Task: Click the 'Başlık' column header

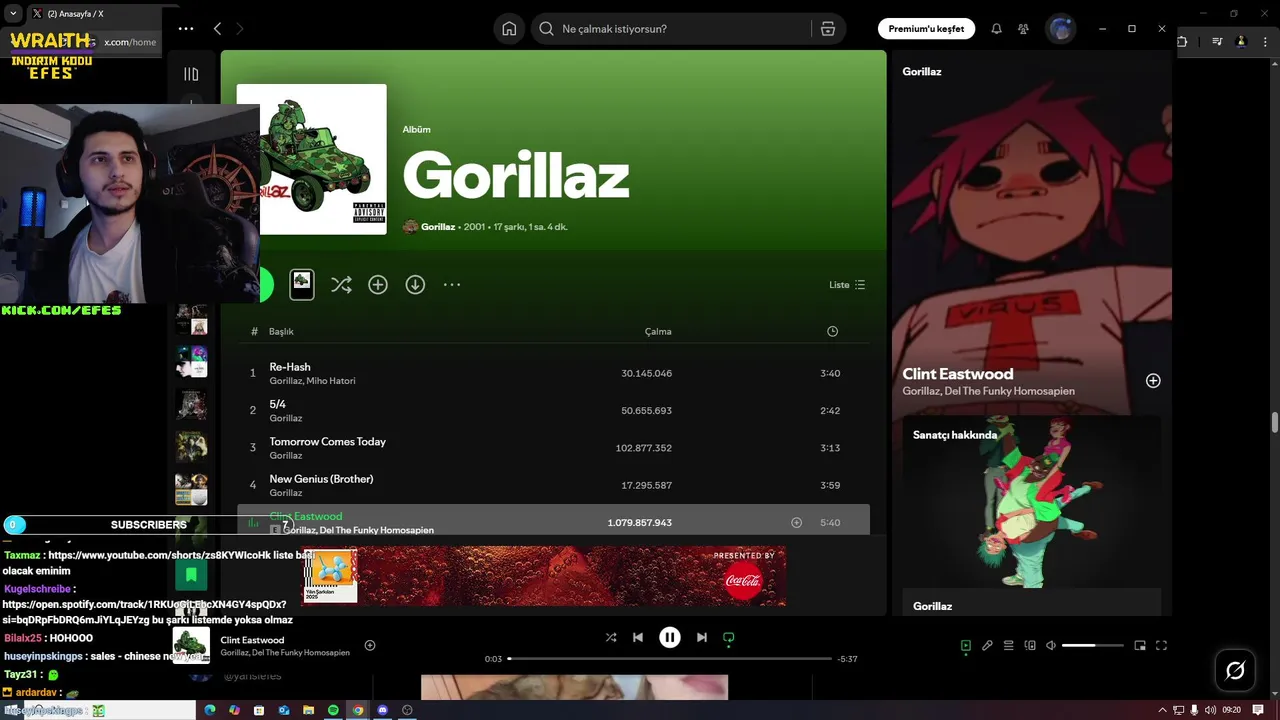Action: coord(281,331)
